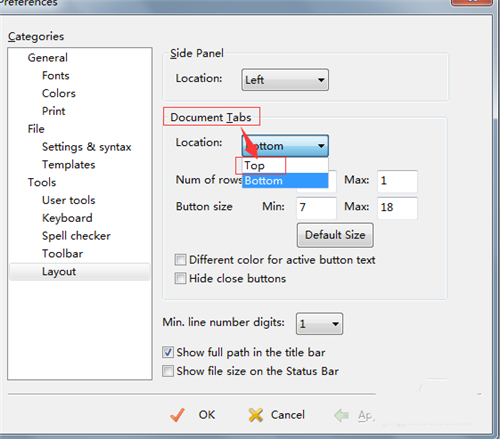Click the orange OK checkmark icon
500x439 pixels.
click(x=177, y=415)
